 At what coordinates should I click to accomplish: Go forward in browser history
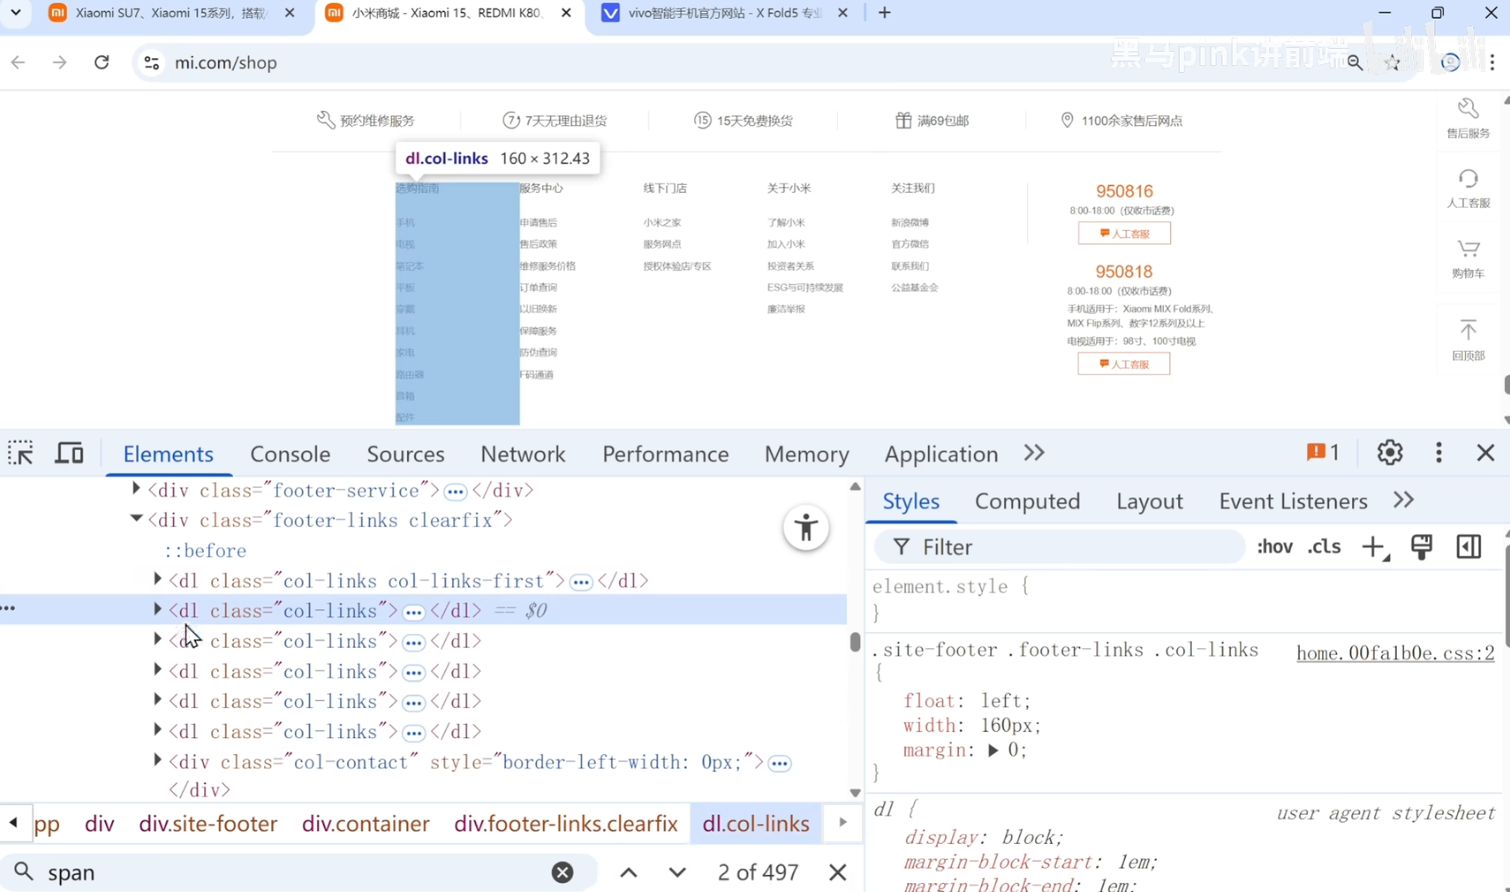point(60,62)
